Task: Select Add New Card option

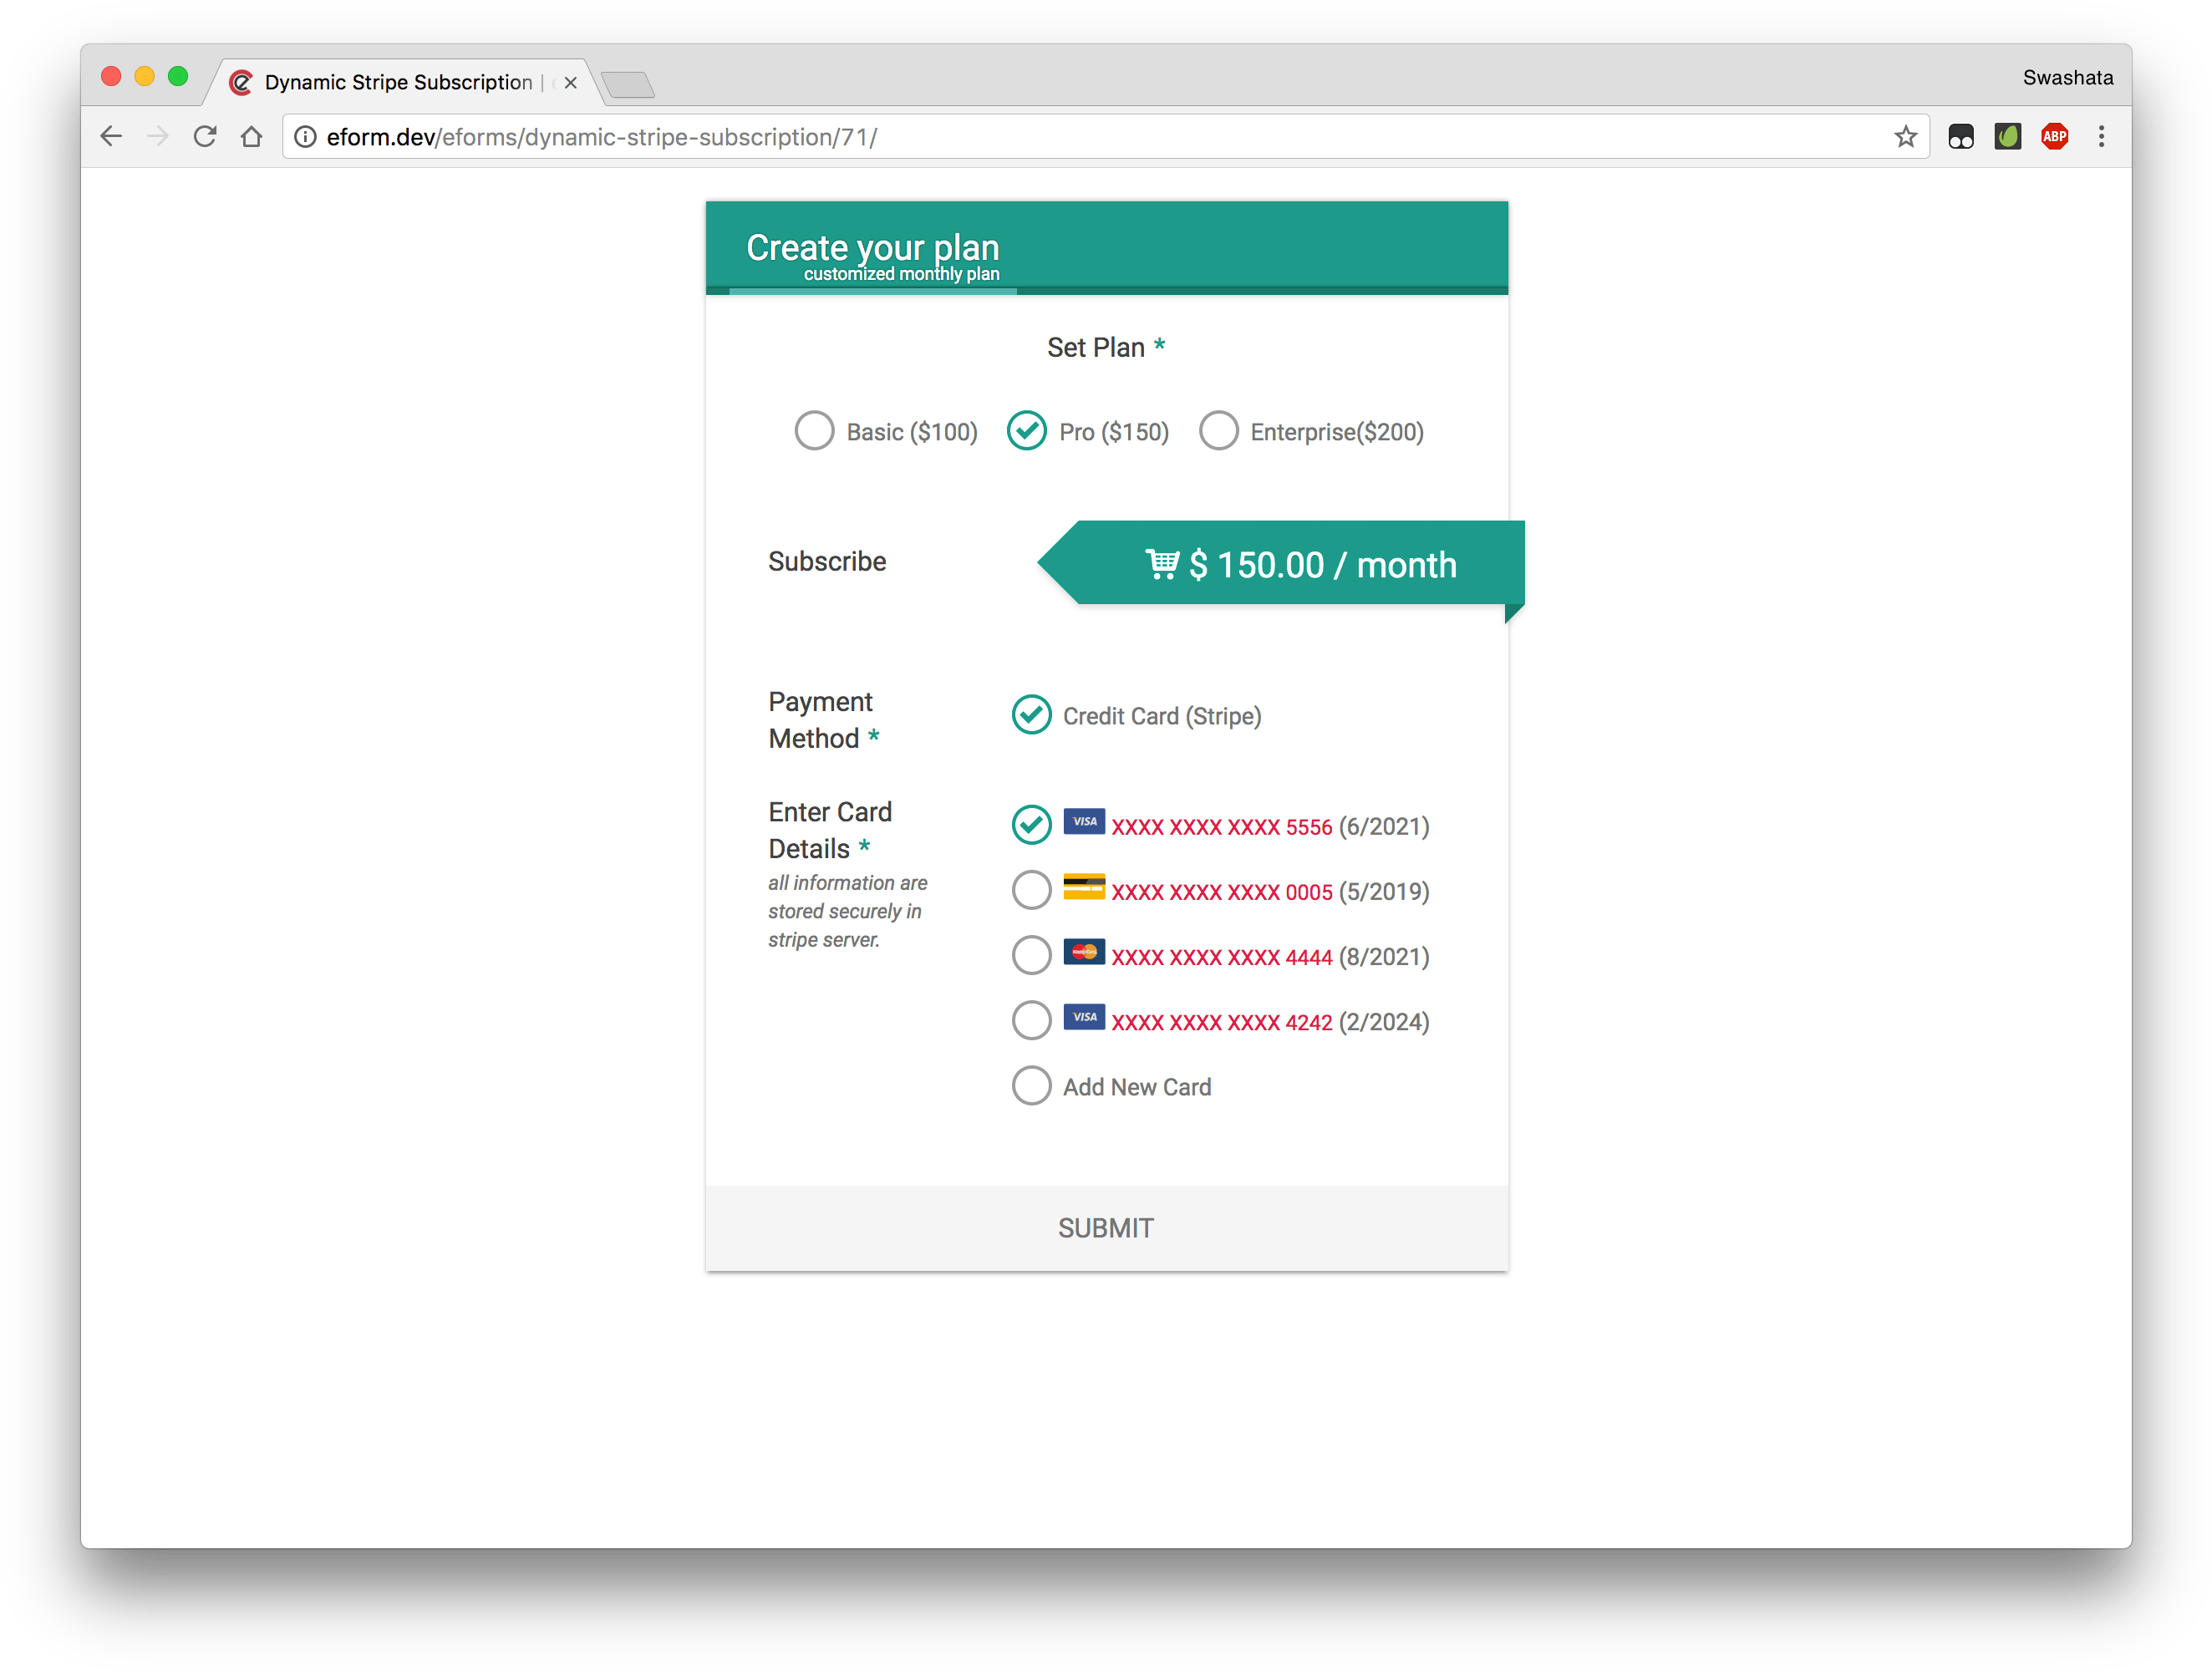Action: click(x=1031, y=1086)
